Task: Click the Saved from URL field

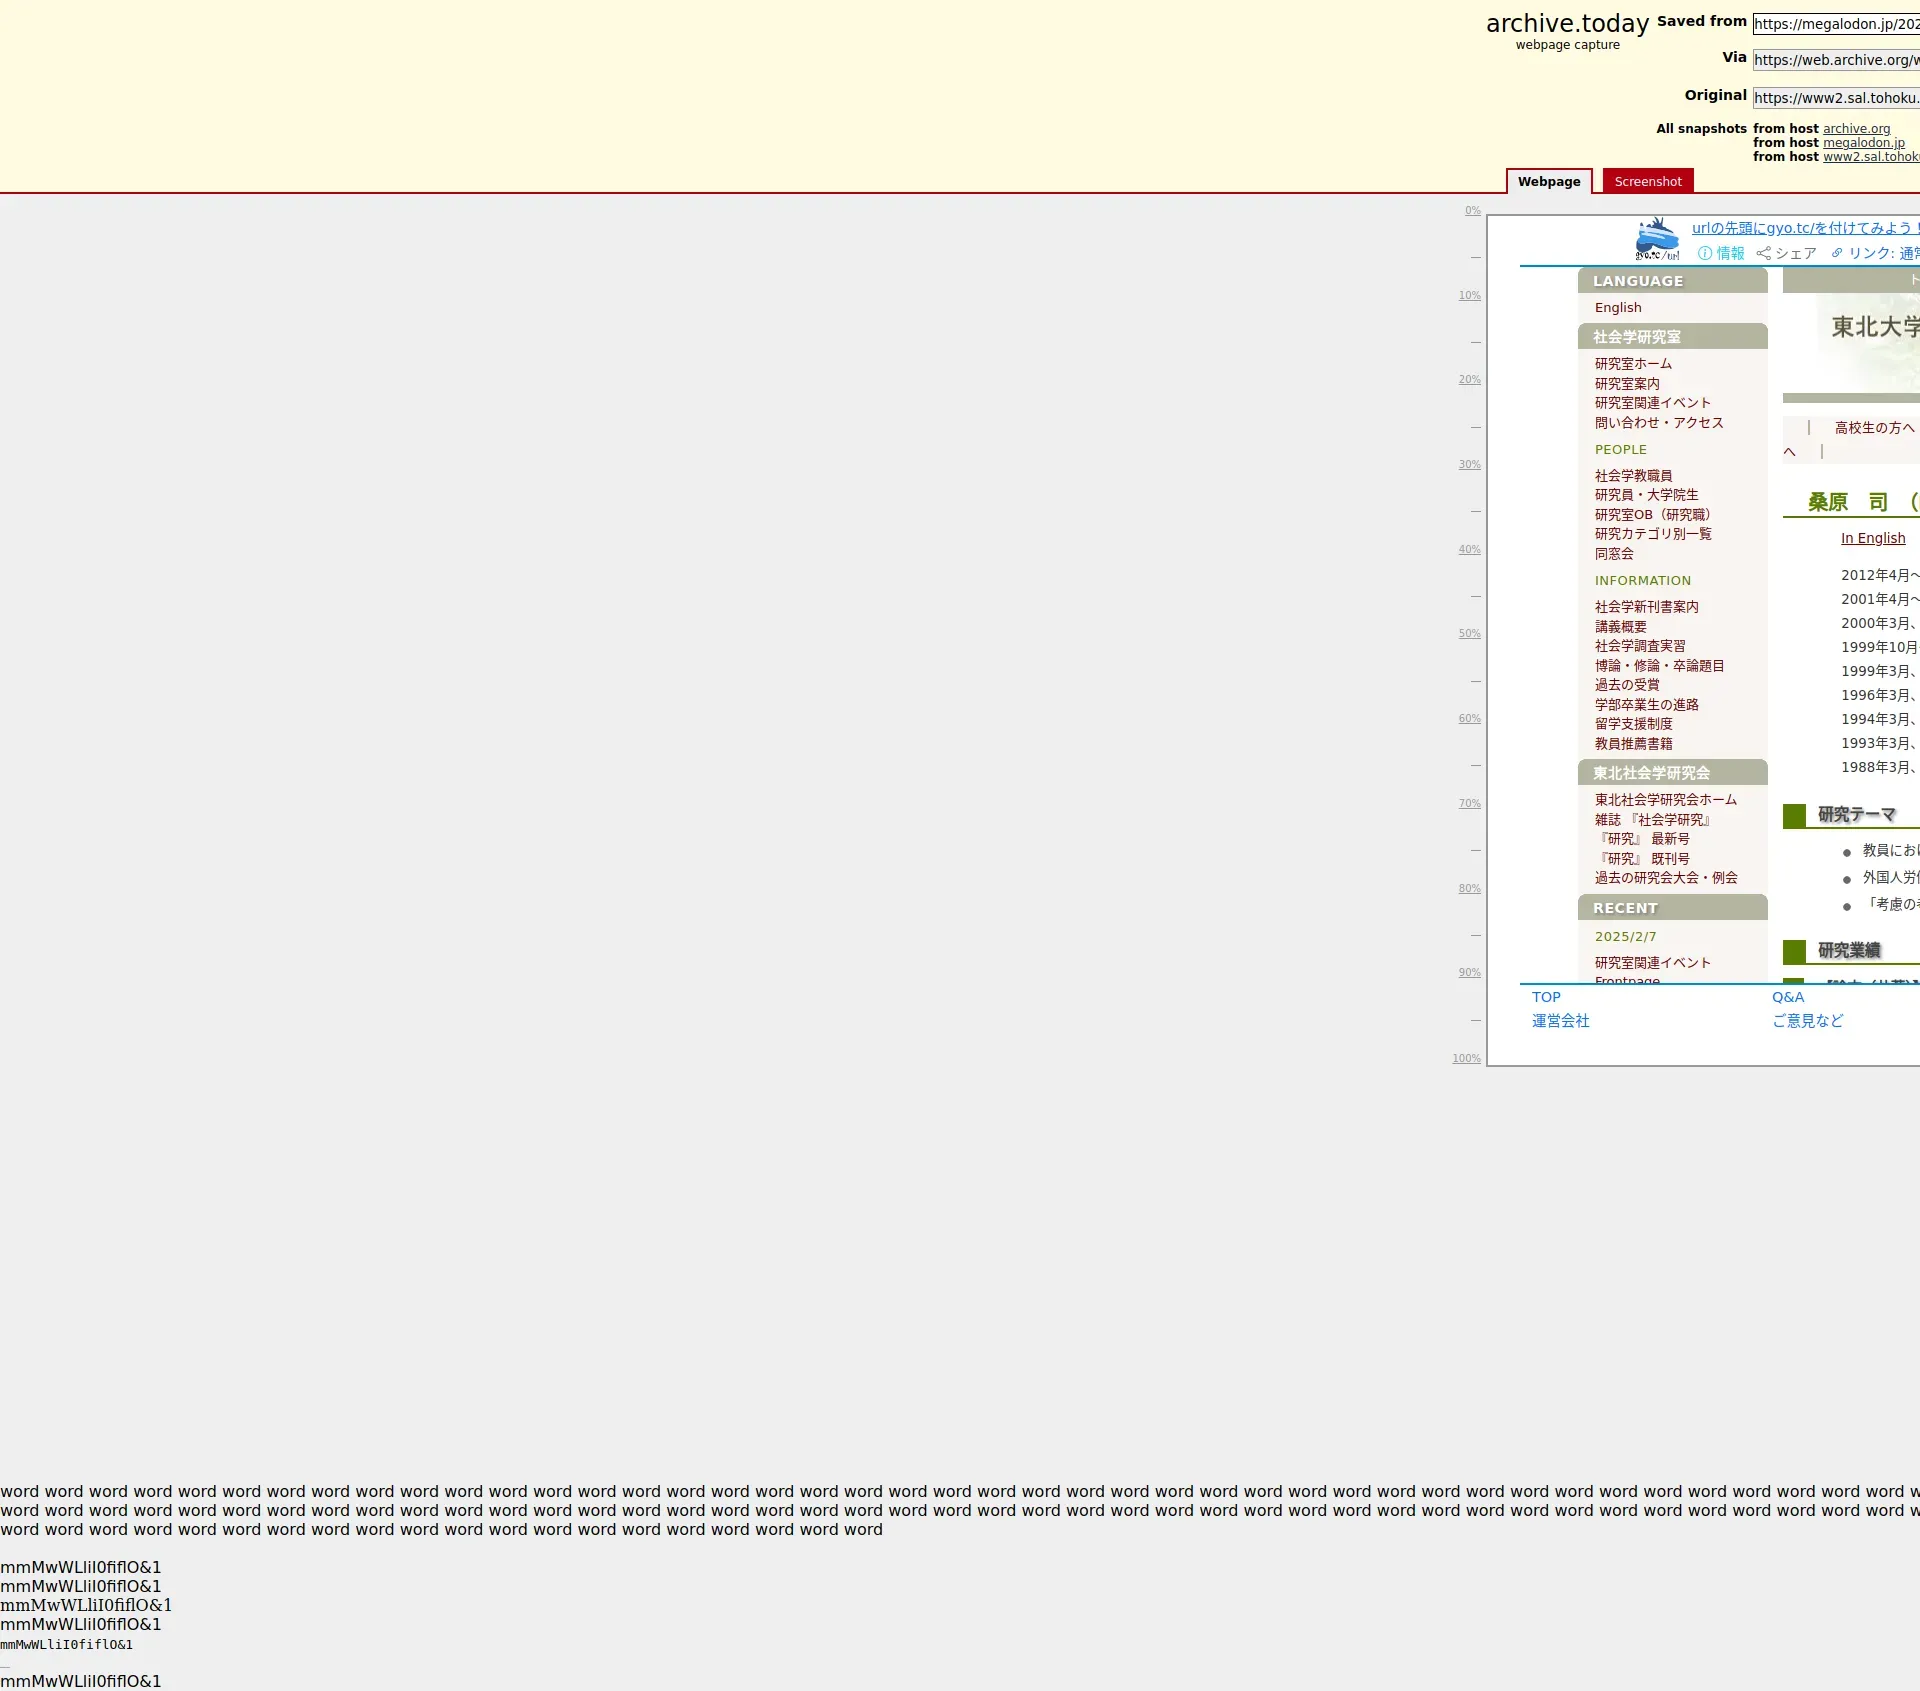Action: pos(1836,24)
